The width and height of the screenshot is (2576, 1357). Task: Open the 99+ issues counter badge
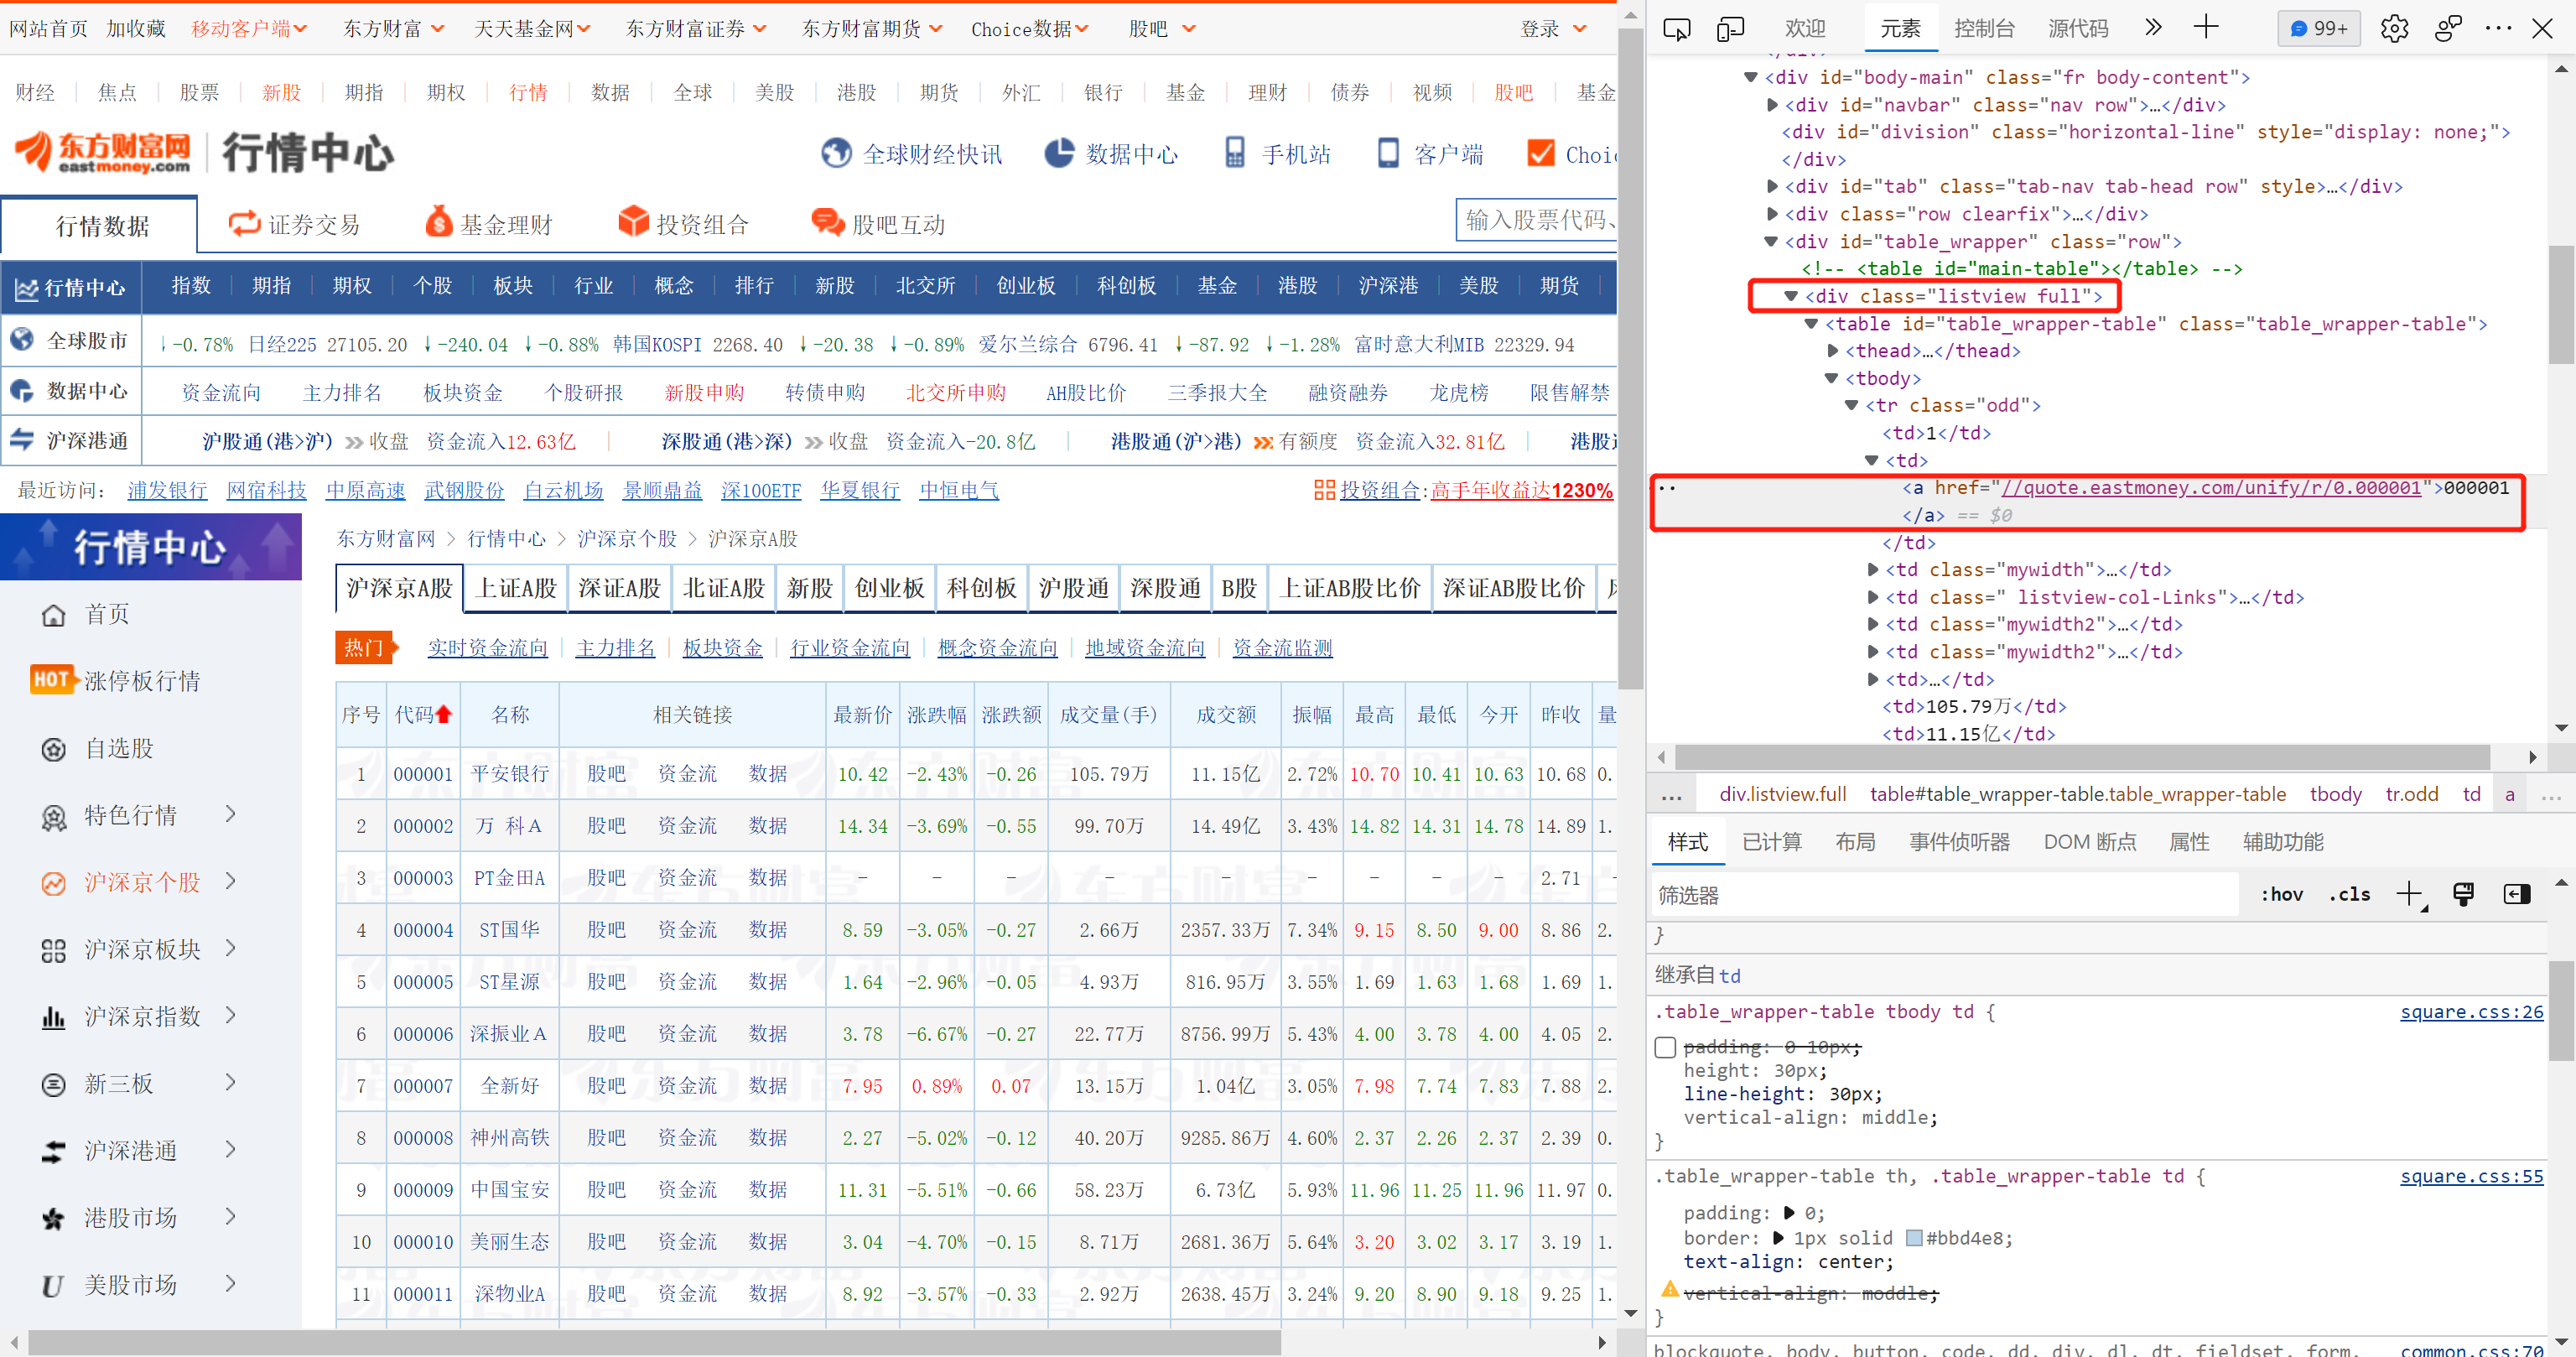2319,28
